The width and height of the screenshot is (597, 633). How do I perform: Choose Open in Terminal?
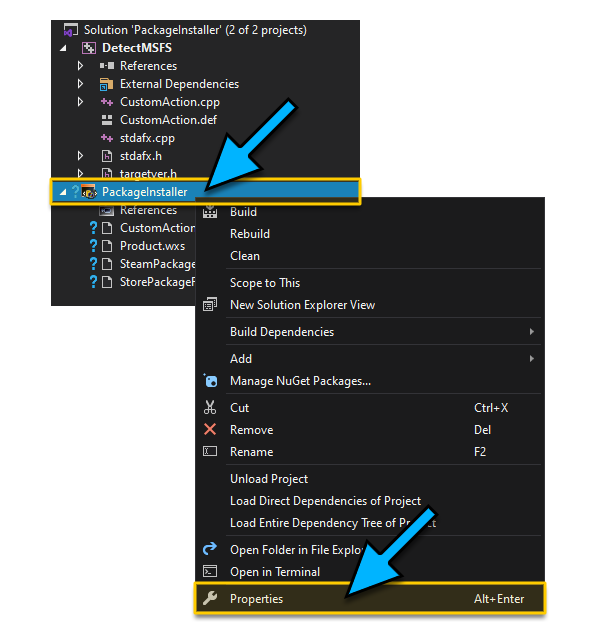tap(275, 572)
